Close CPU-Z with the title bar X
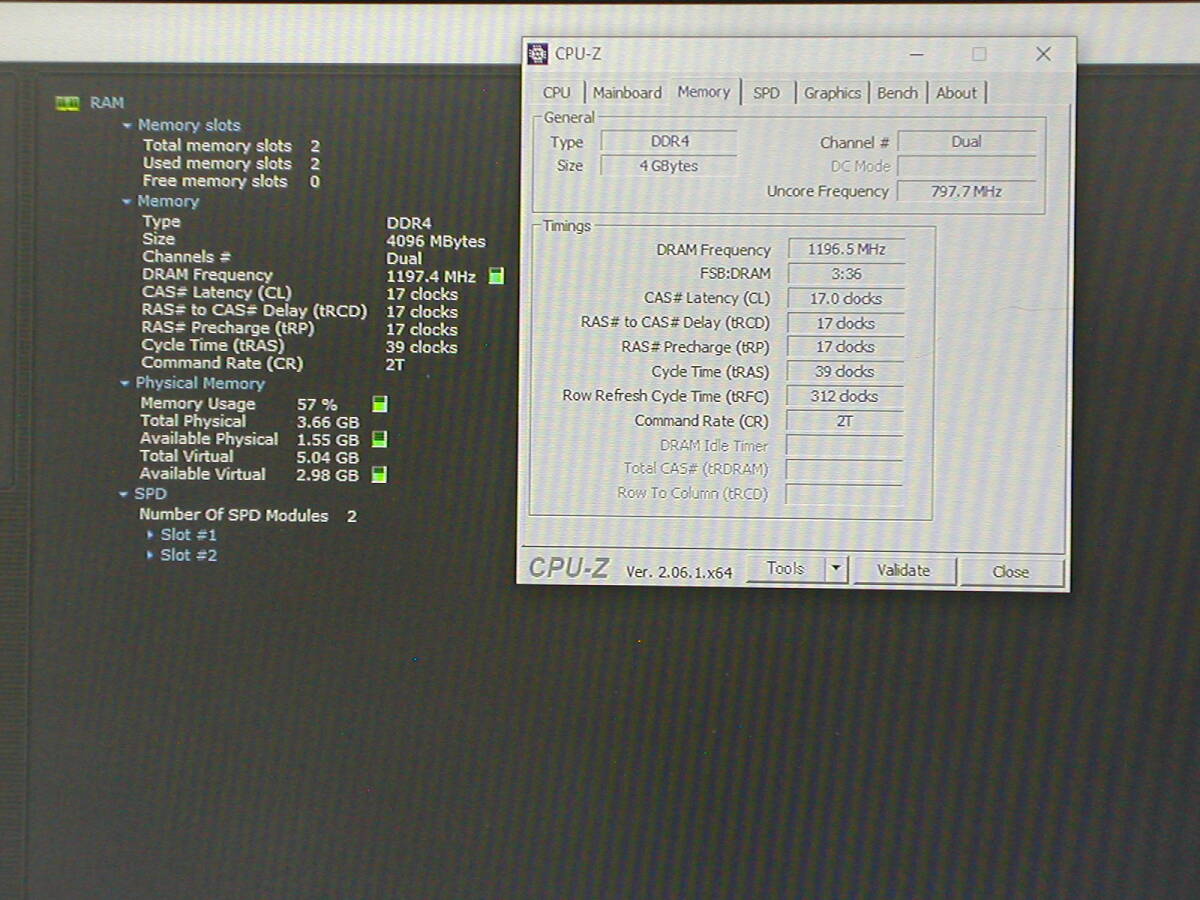The width and height of the screenshot is (1200, 900). click(1043, 54)
